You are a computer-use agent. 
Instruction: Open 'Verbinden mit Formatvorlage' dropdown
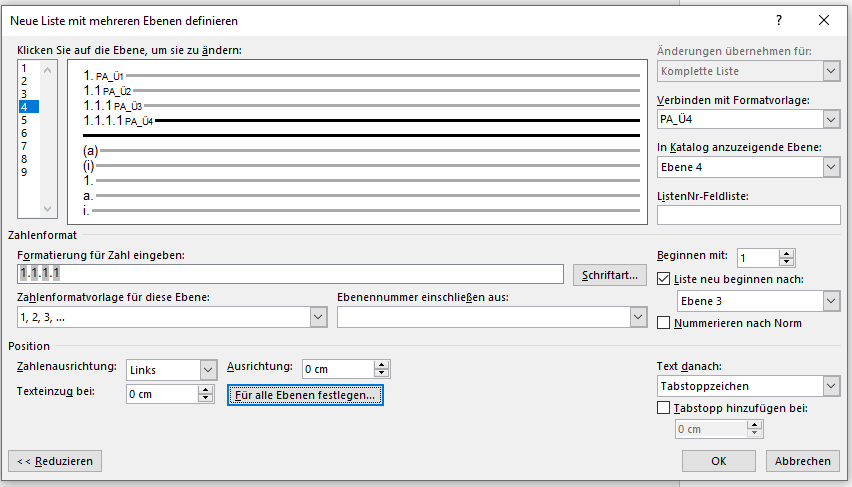(x=830, y=120)
